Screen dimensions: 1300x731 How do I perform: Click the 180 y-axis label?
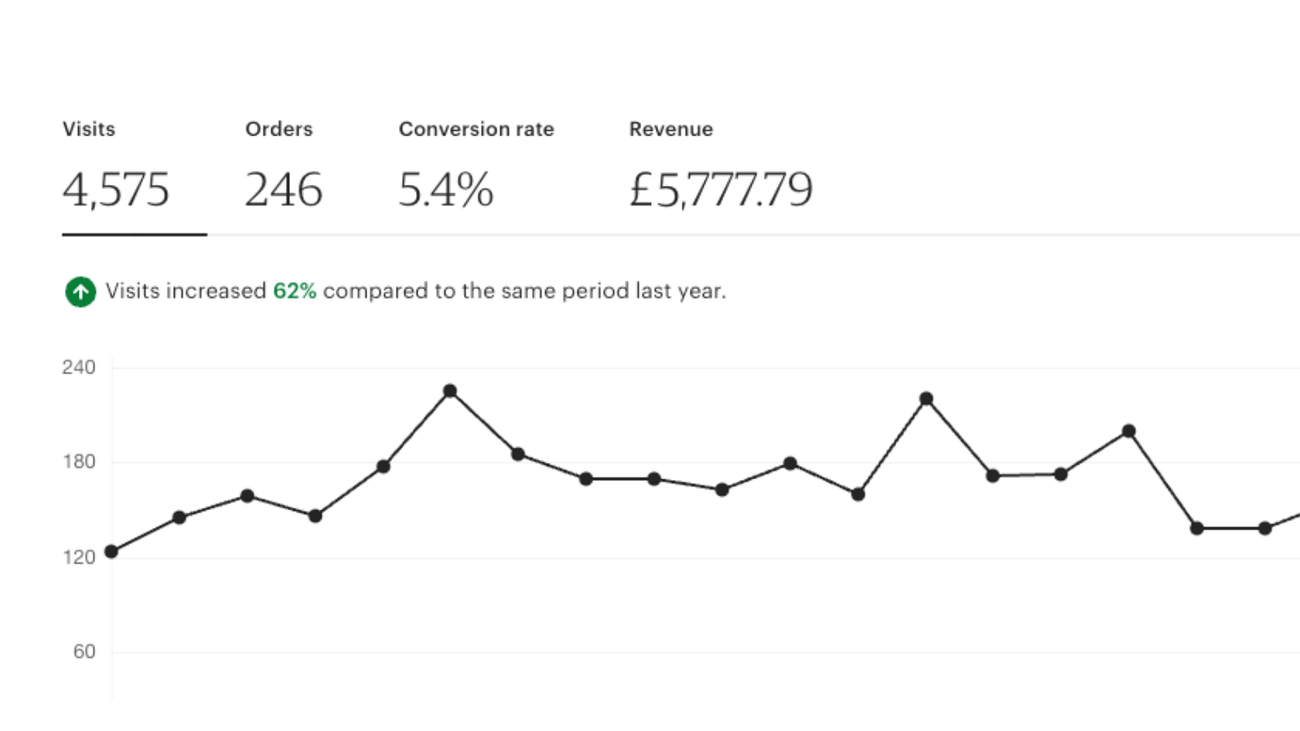click(x=79, y=462)
